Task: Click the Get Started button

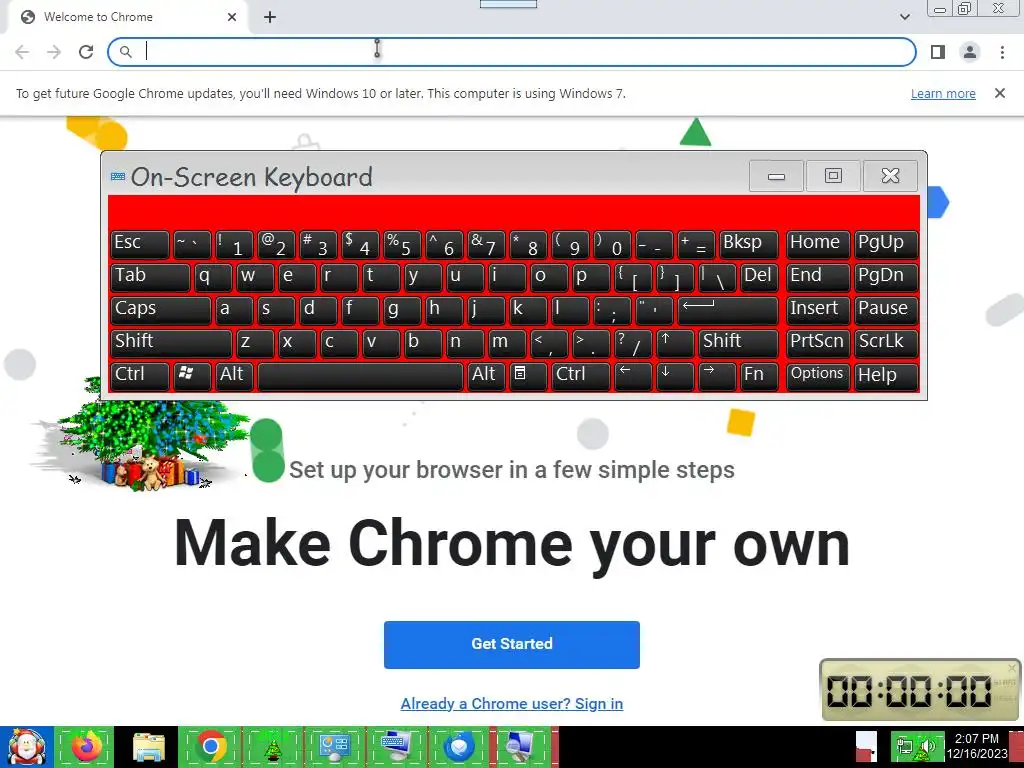Action: (511, 645)
